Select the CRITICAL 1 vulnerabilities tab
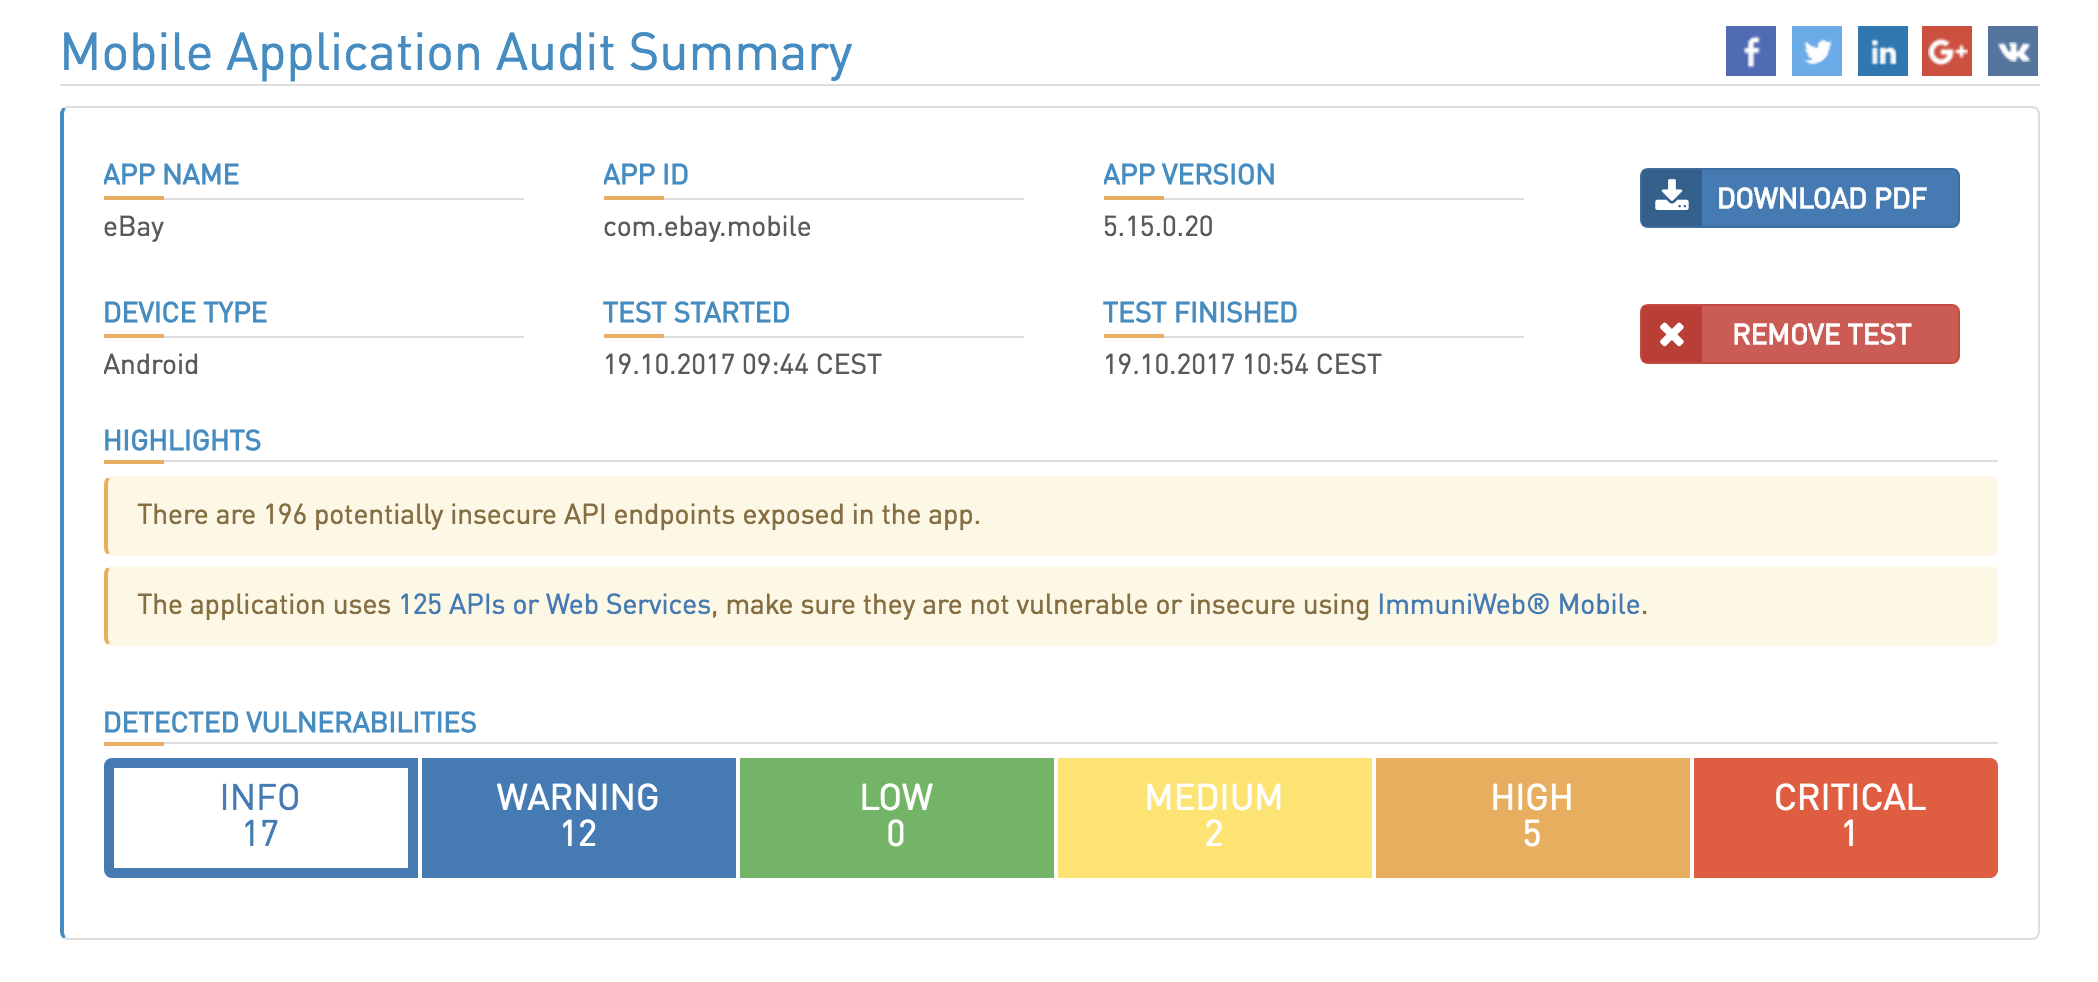This screenshot has width=2098, height=982. (x=1846, y=817)
